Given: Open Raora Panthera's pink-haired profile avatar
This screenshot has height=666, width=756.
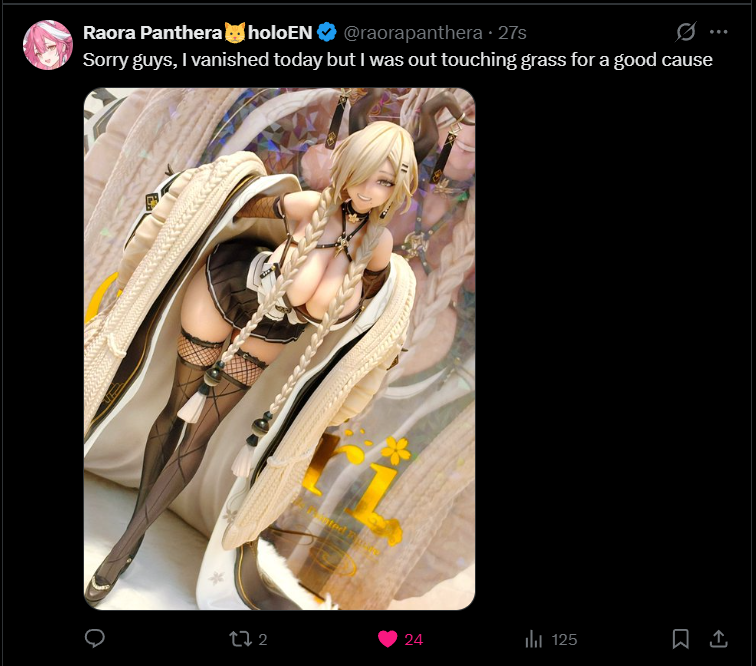Looking at the screenshot, I should (x=48, y=45).
